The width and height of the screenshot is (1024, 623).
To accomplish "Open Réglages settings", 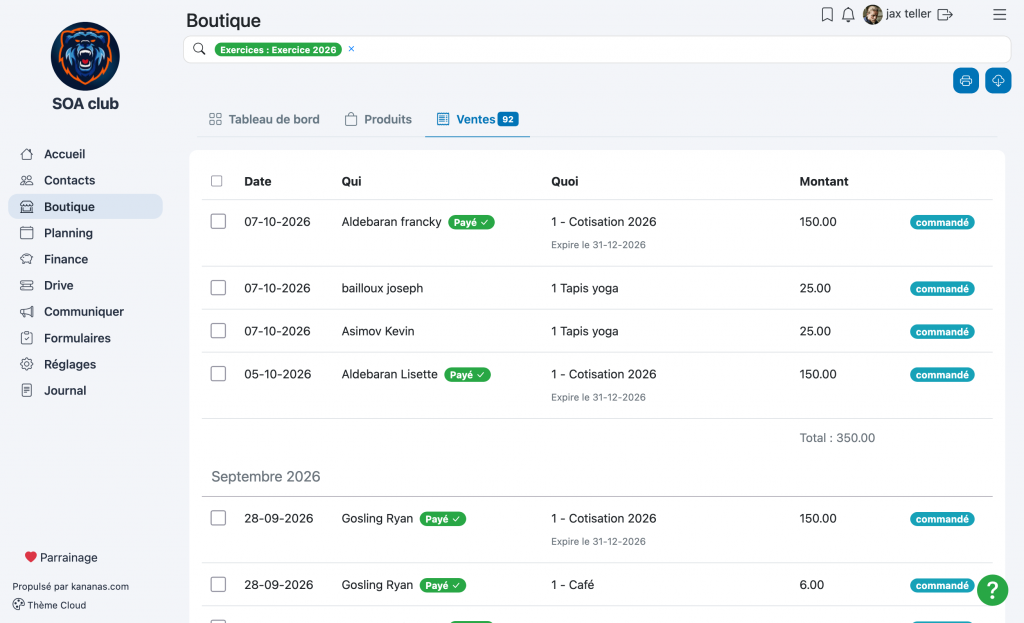I will 70,364.
